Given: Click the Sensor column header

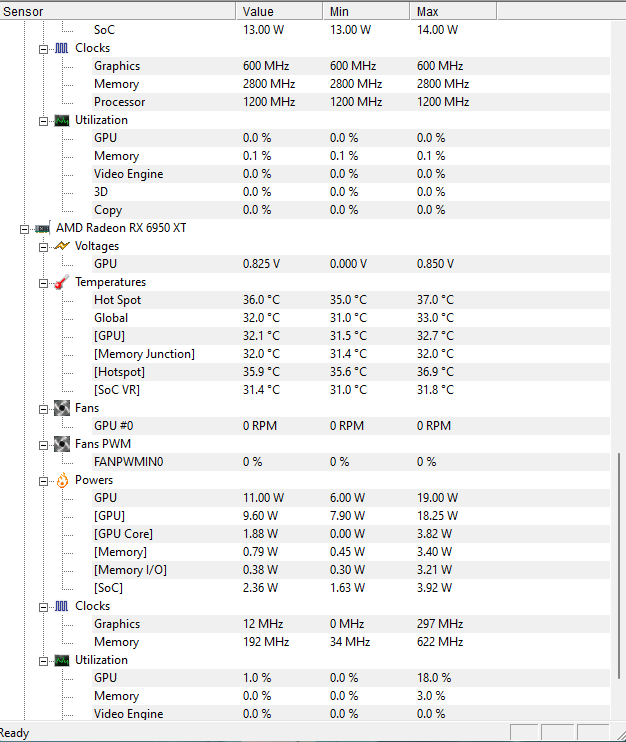Looking at the screenshot, I should point(118,11).
